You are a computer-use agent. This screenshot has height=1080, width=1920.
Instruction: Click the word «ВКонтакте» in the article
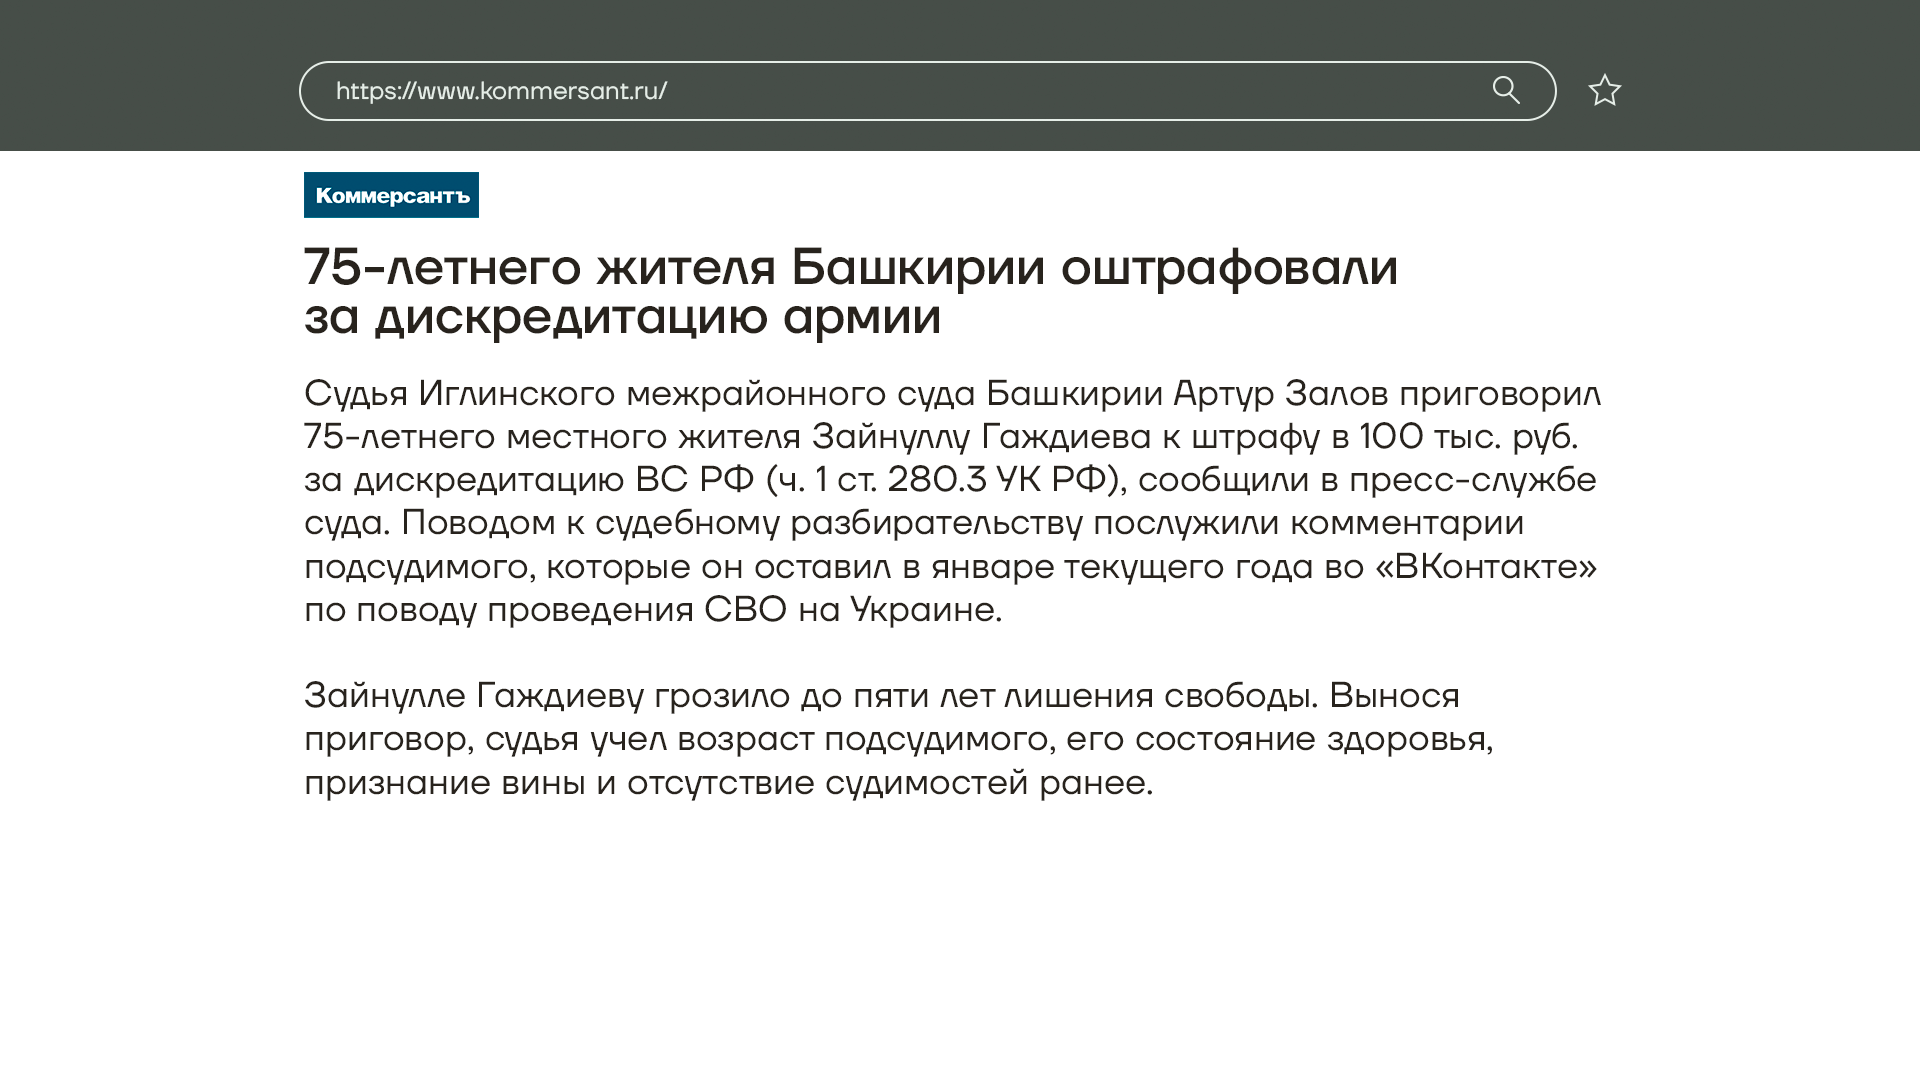click(1485, 566)
